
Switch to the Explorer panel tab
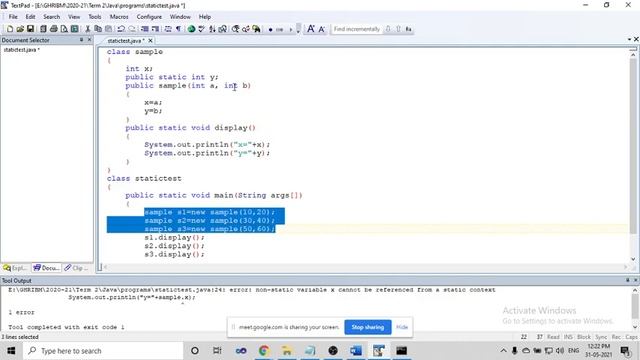16,268
